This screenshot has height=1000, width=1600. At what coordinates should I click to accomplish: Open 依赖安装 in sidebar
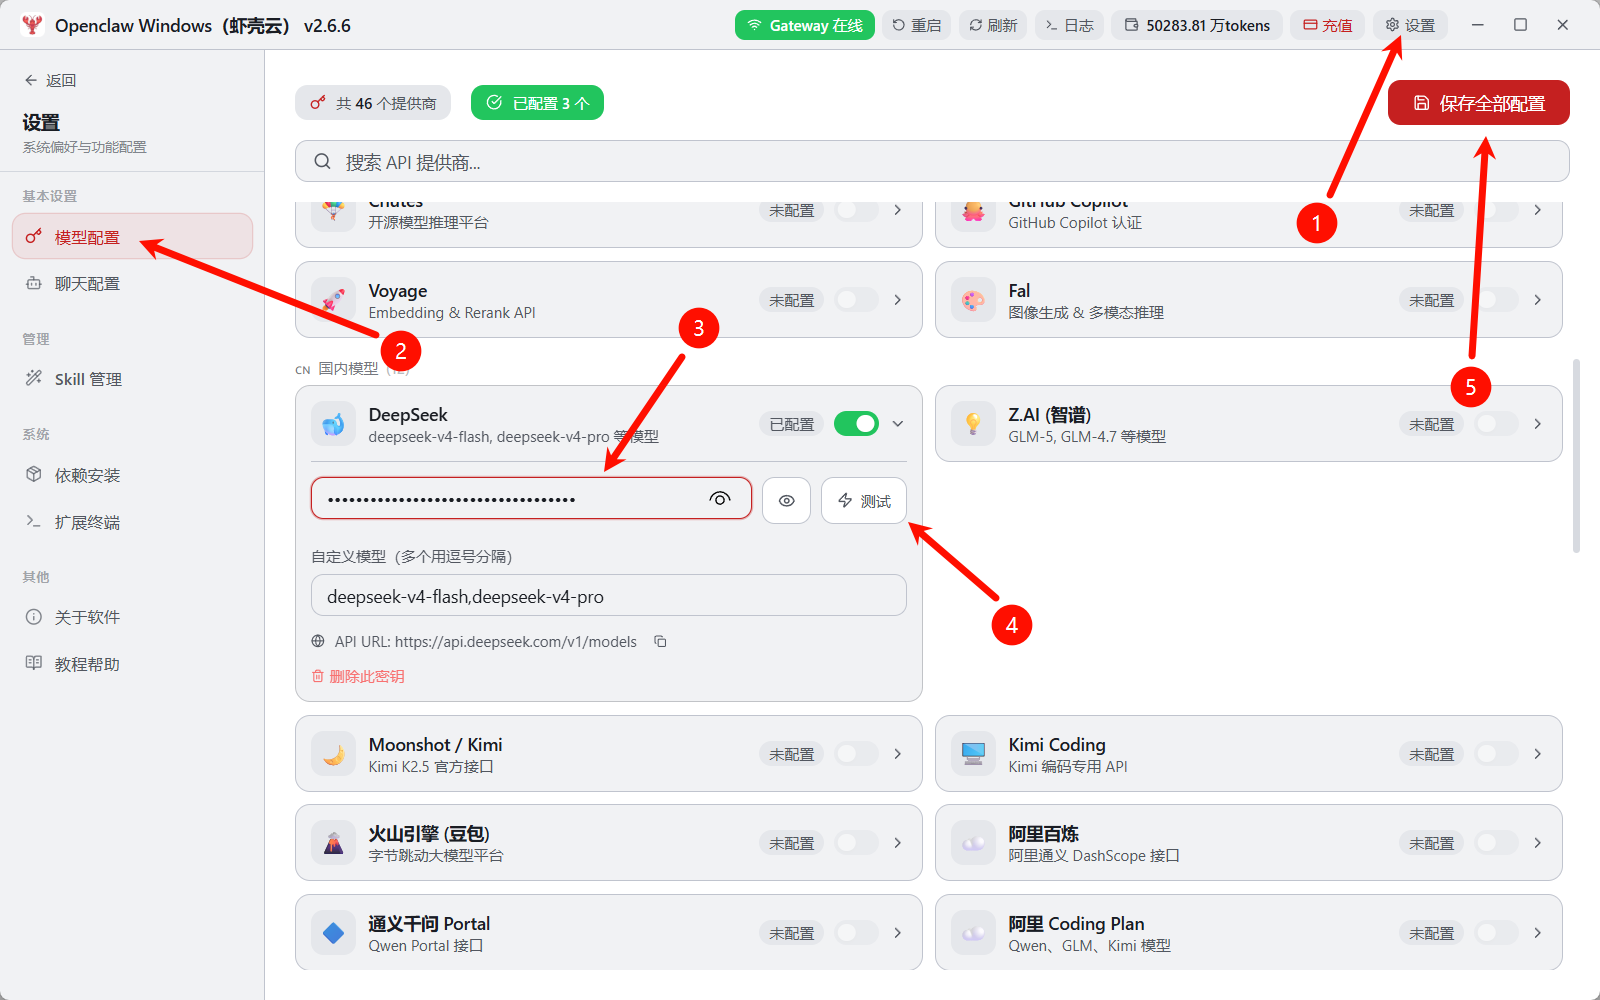[x=132, y=475]
